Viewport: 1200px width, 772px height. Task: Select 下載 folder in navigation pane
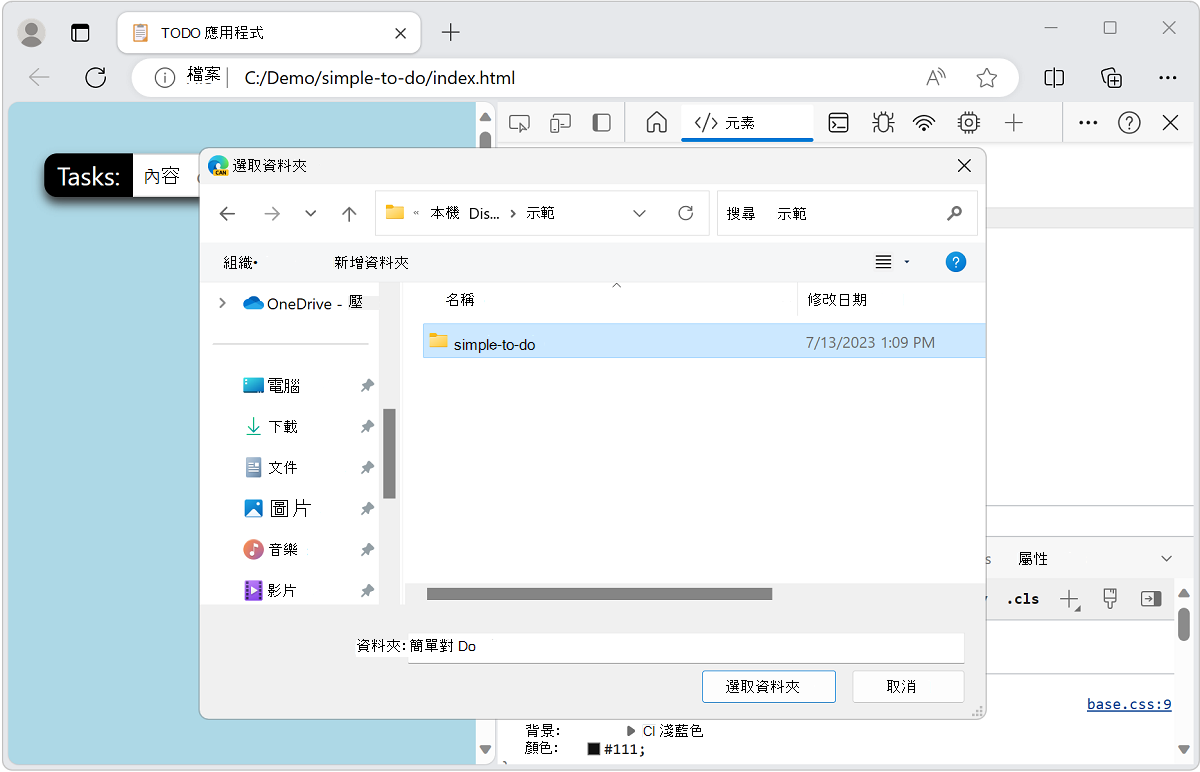pos(271,427)
